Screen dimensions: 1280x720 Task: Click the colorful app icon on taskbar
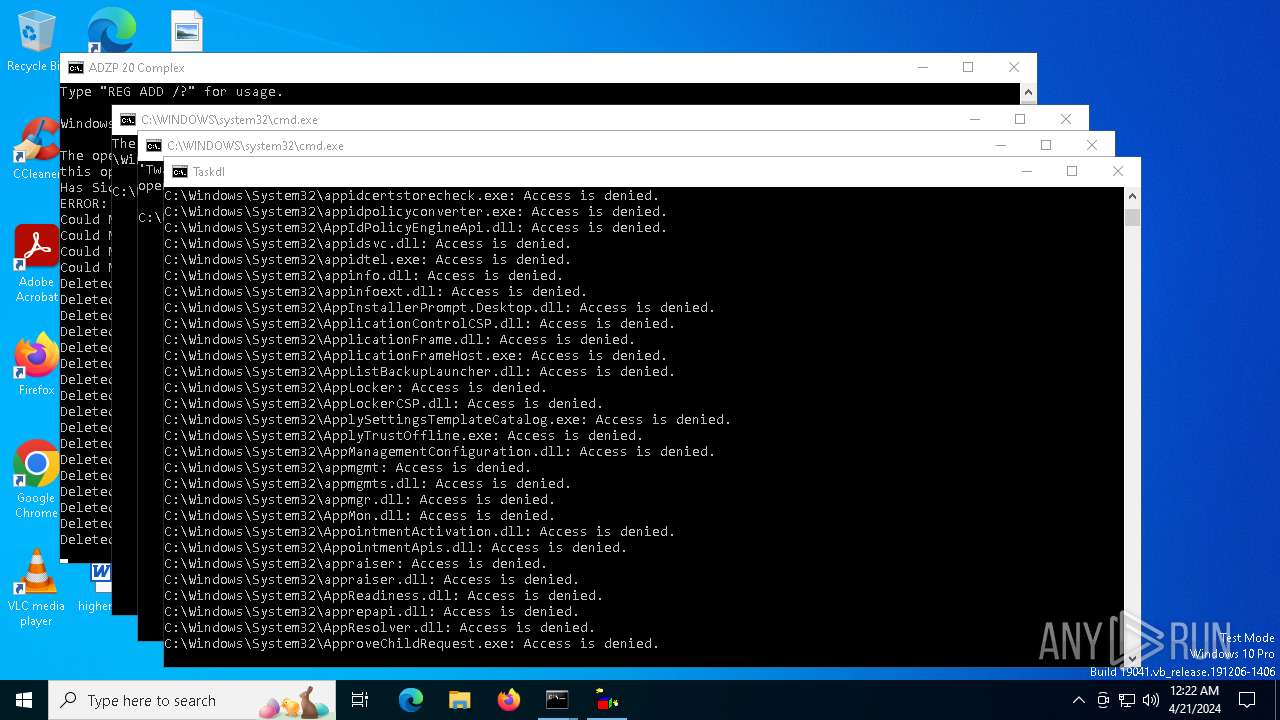point(606,700)
